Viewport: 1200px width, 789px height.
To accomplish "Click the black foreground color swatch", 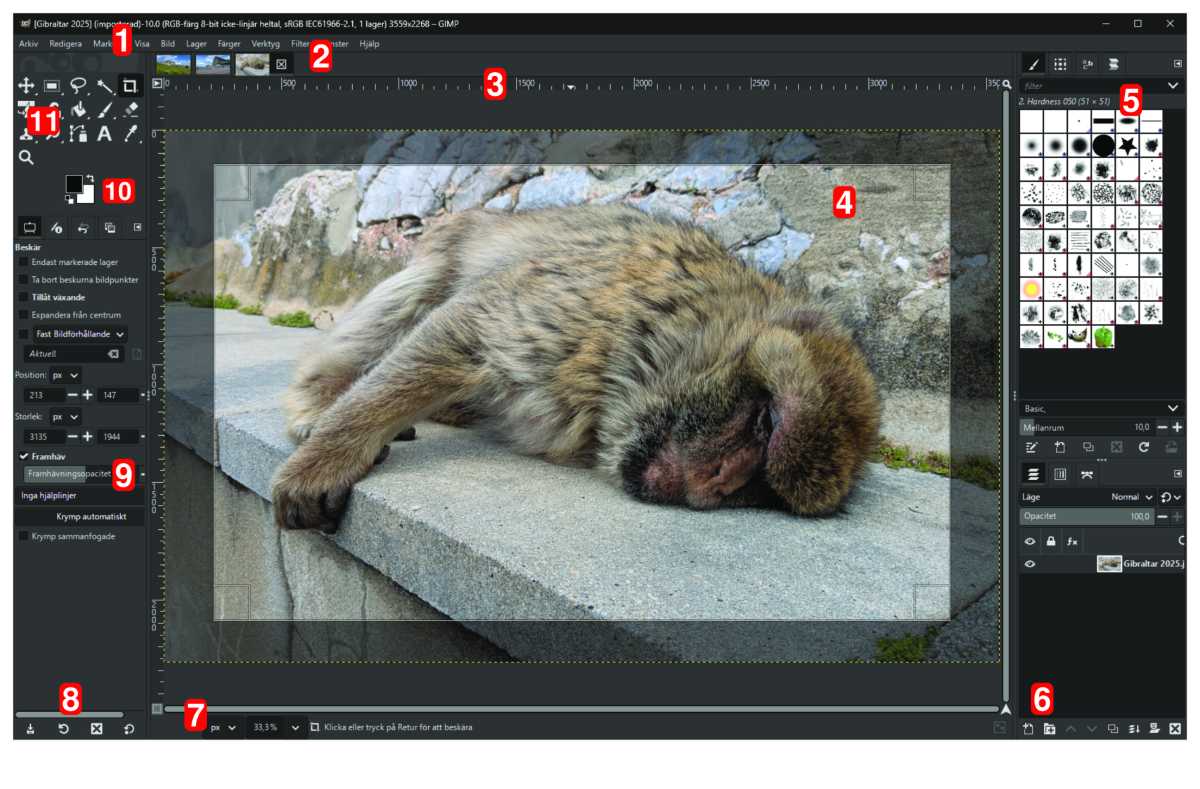I will [75, 184].
